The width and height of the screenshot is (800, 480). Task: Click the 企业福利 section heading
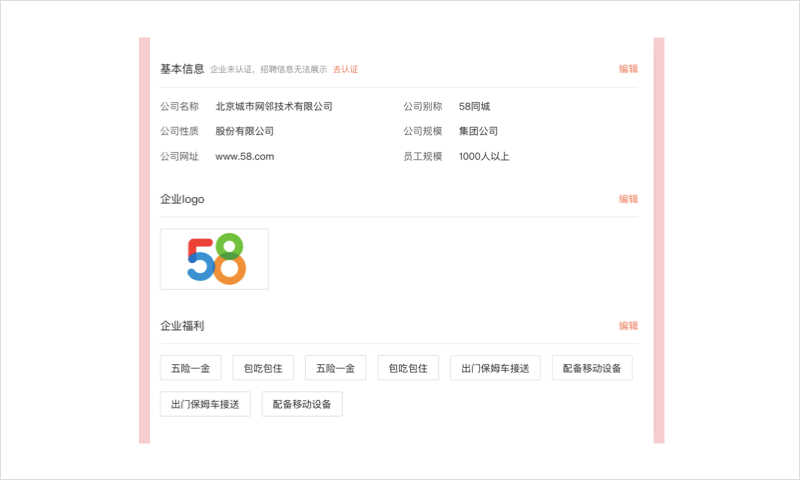tap(182, 326)
